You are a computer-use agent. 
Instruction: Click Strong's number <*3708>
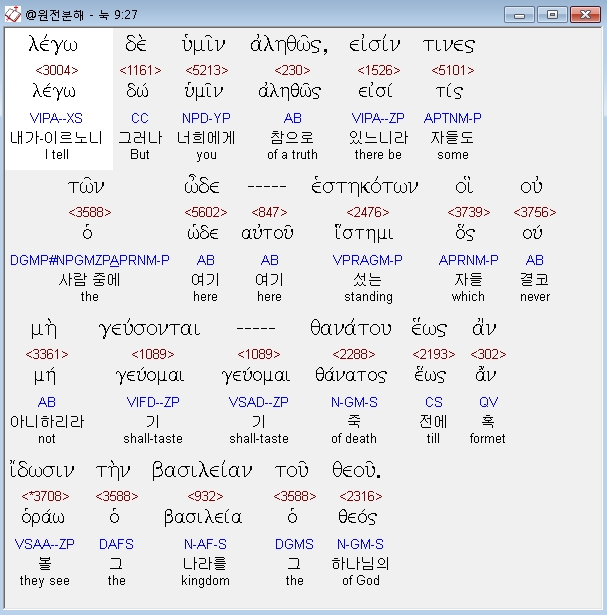click(45, 496)
